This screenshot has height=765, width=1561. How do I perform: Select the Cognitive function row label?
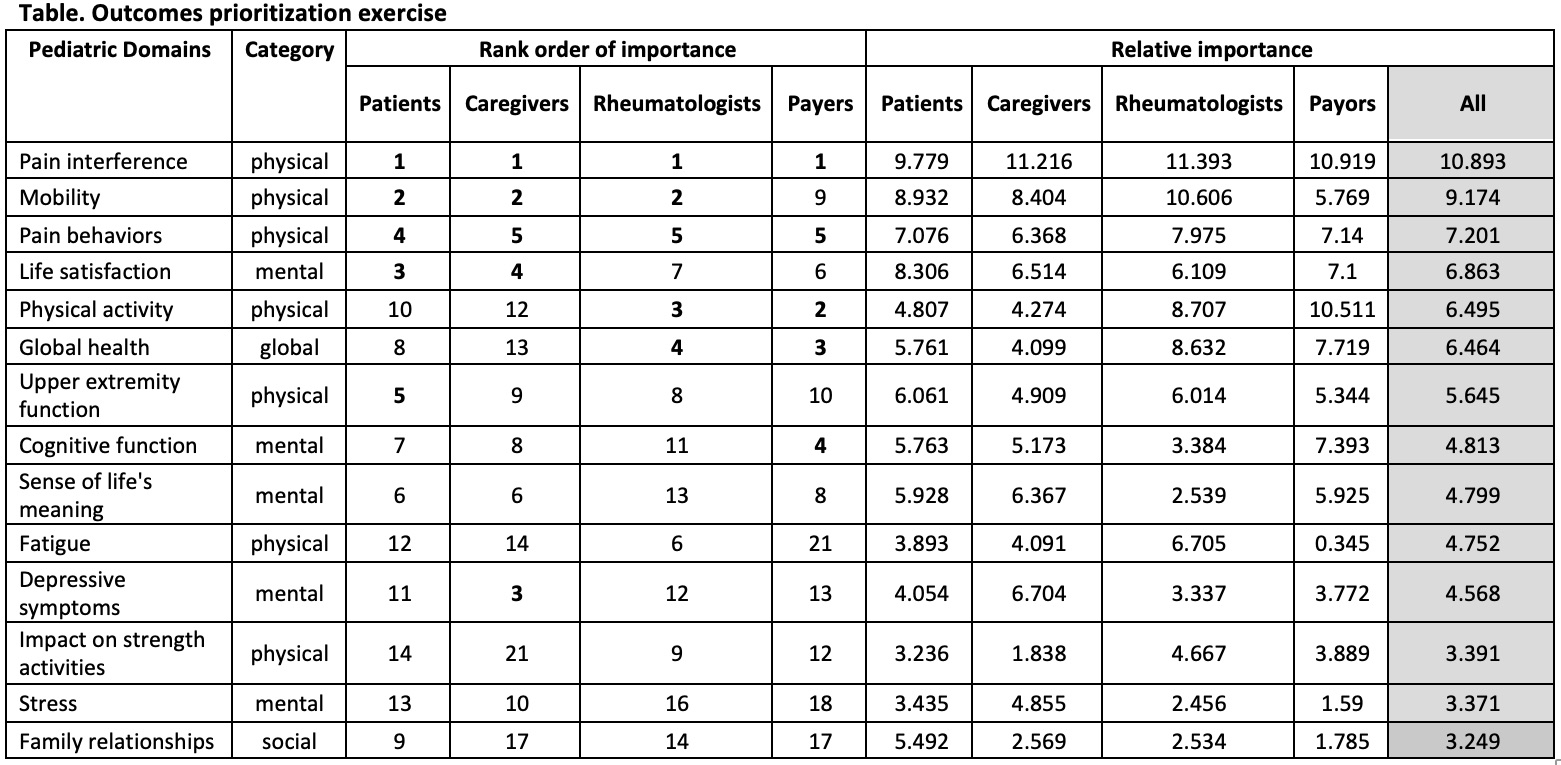[108, 445]
